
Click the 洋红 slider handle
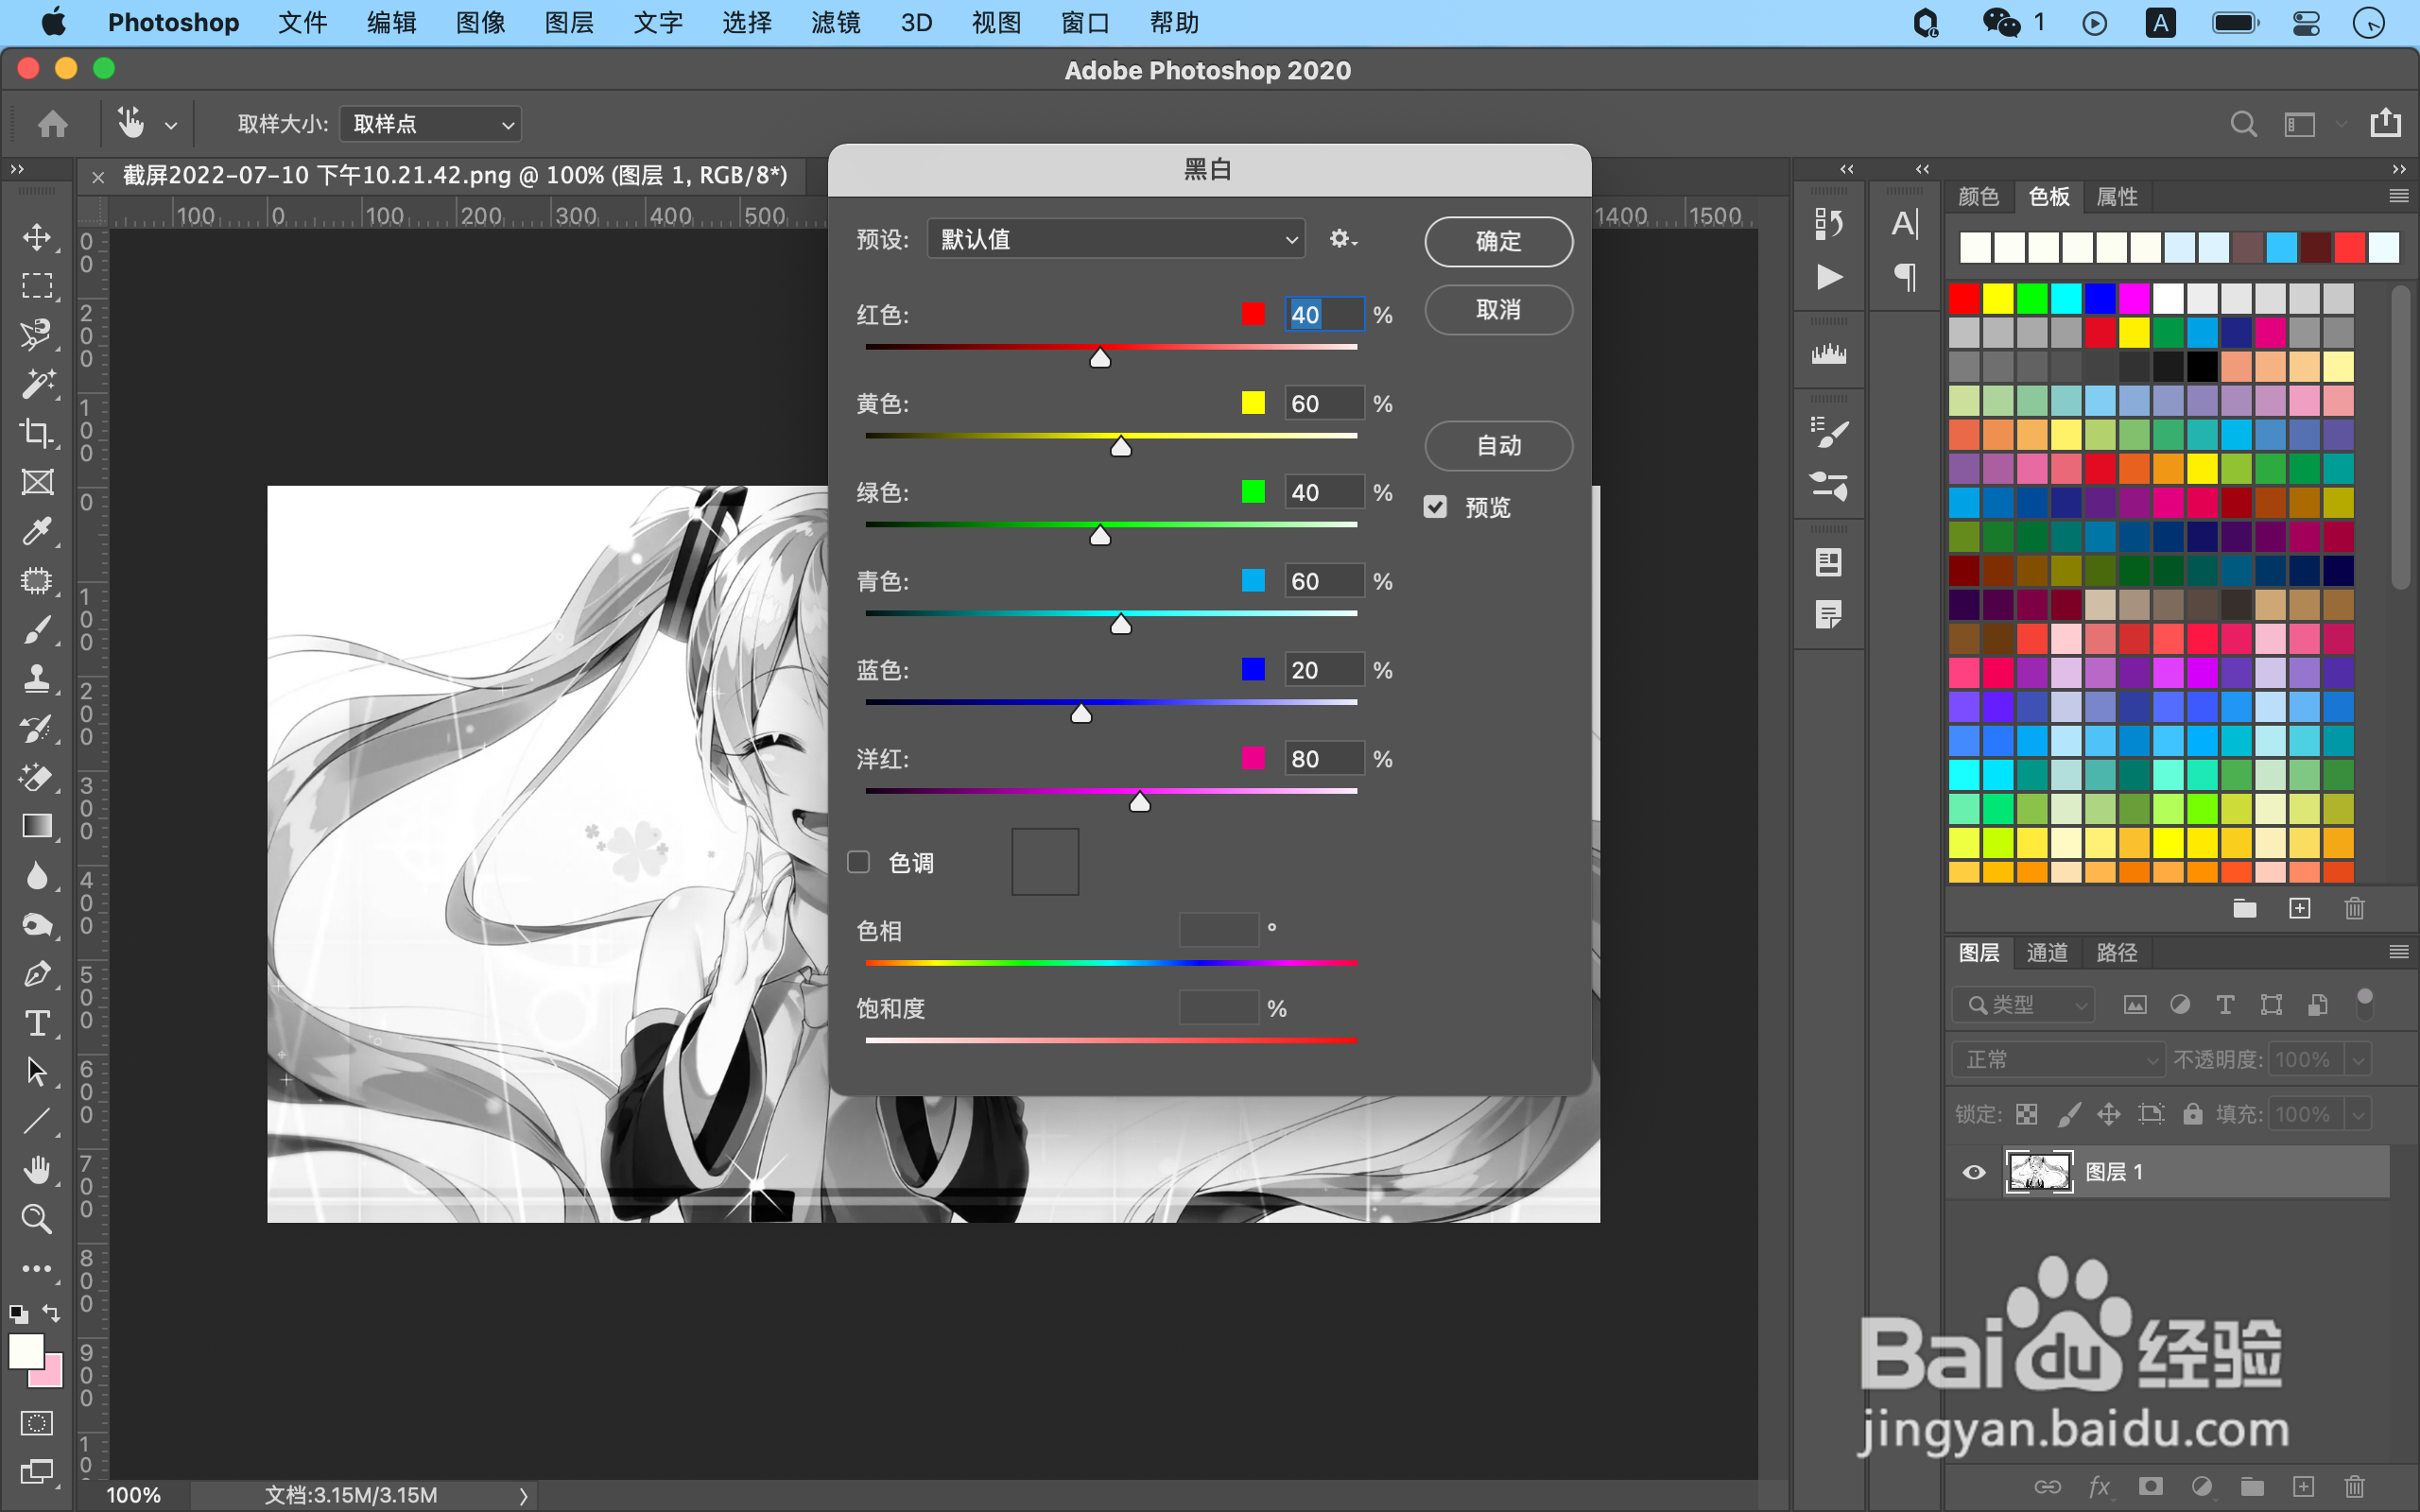1139,802
